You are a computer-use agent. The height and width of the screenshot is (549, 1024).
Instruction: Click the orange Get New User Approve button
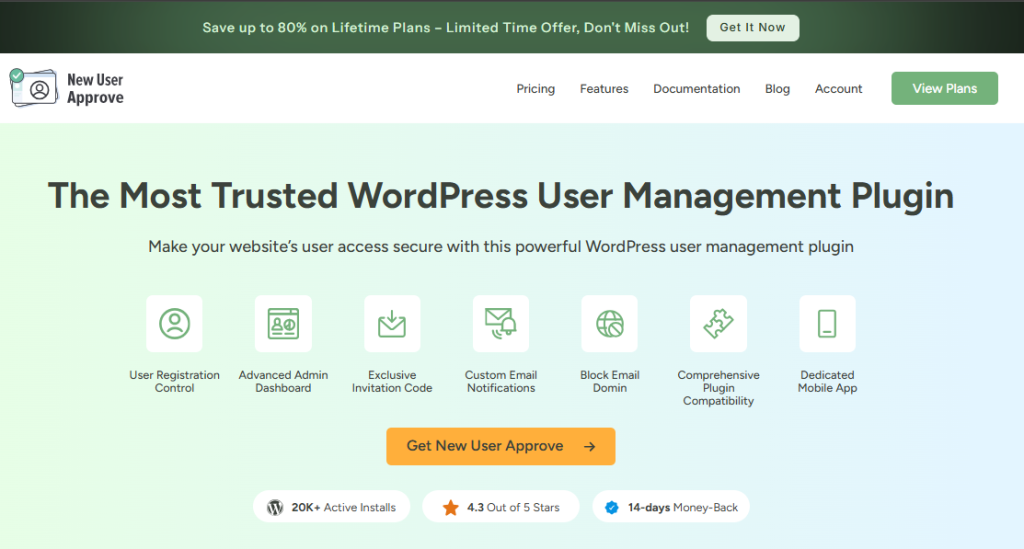501,447
